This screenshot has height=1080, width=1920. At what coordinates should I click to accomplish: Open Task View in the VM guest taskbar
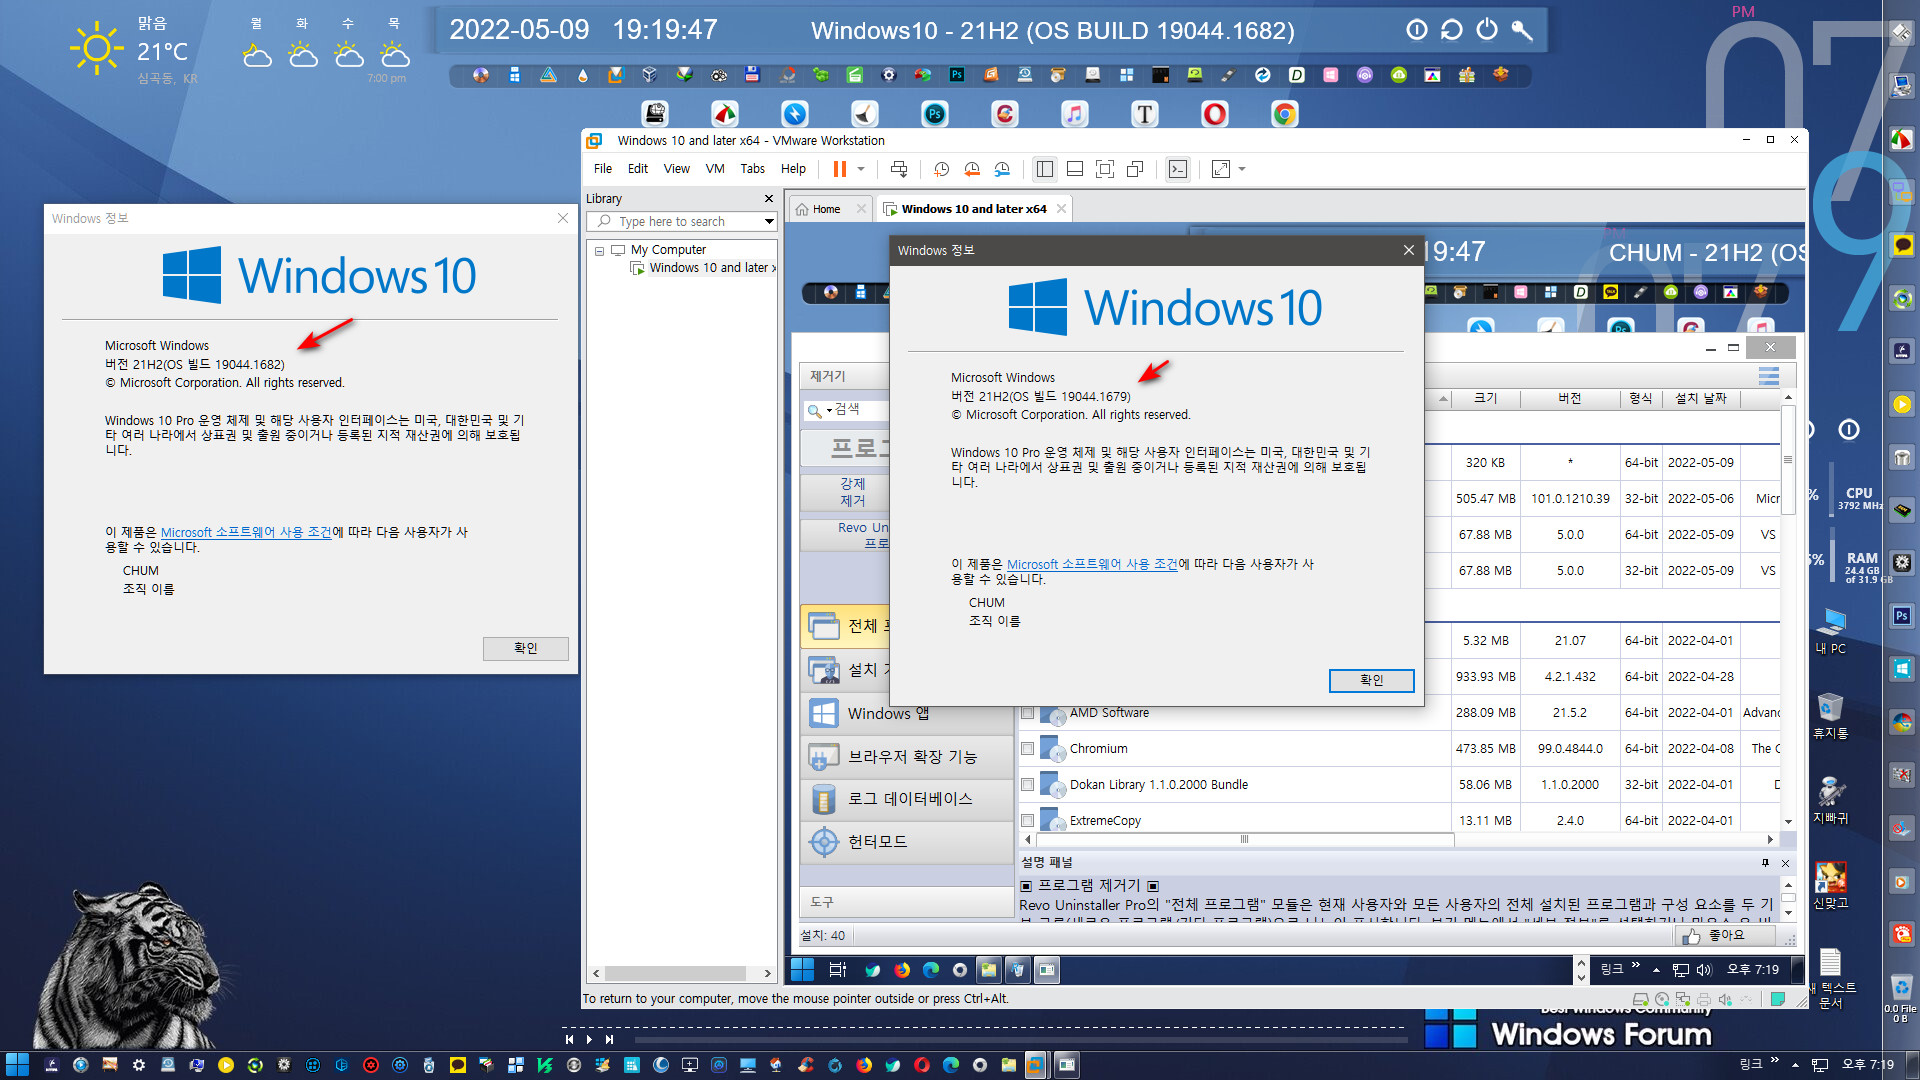point(838,969)
